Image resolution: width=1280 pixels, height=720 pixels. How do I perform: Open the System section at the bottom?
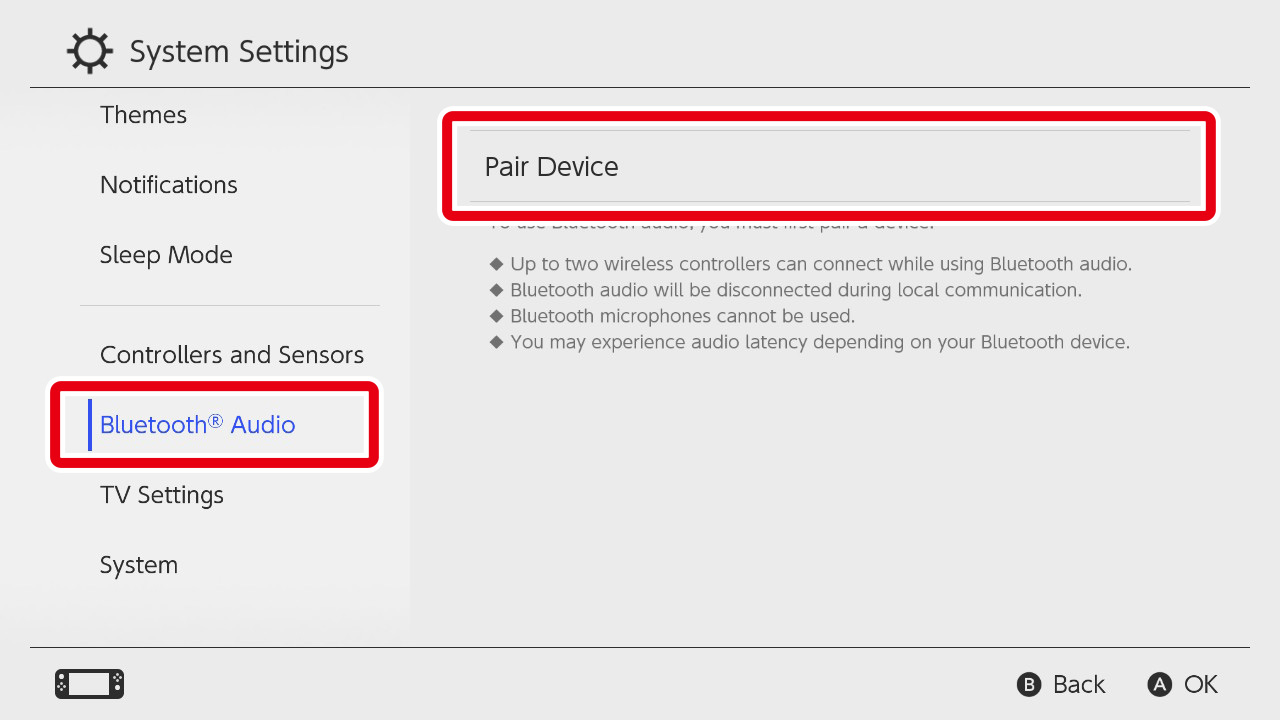point(139,564)
